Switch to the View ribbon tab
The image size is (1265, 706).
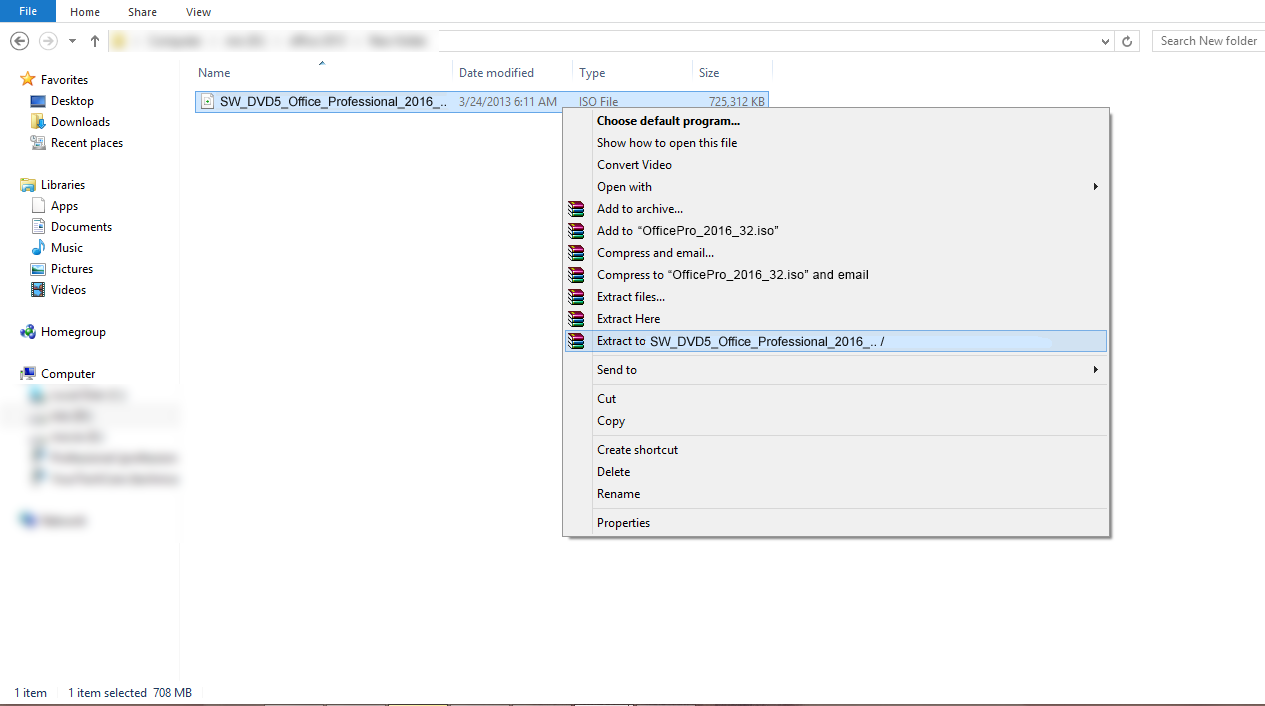198,12
